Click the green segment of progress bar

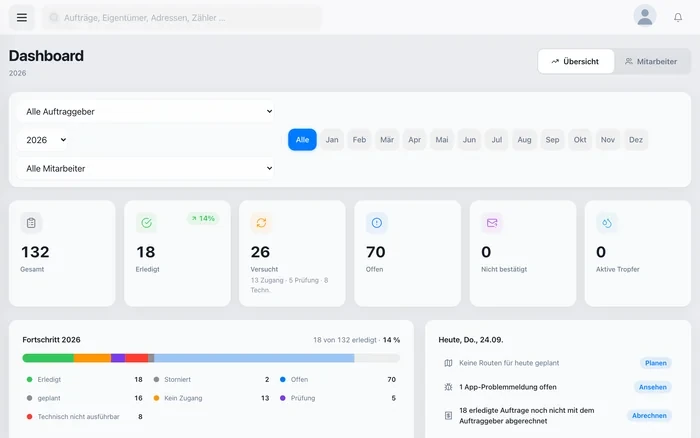48,358
